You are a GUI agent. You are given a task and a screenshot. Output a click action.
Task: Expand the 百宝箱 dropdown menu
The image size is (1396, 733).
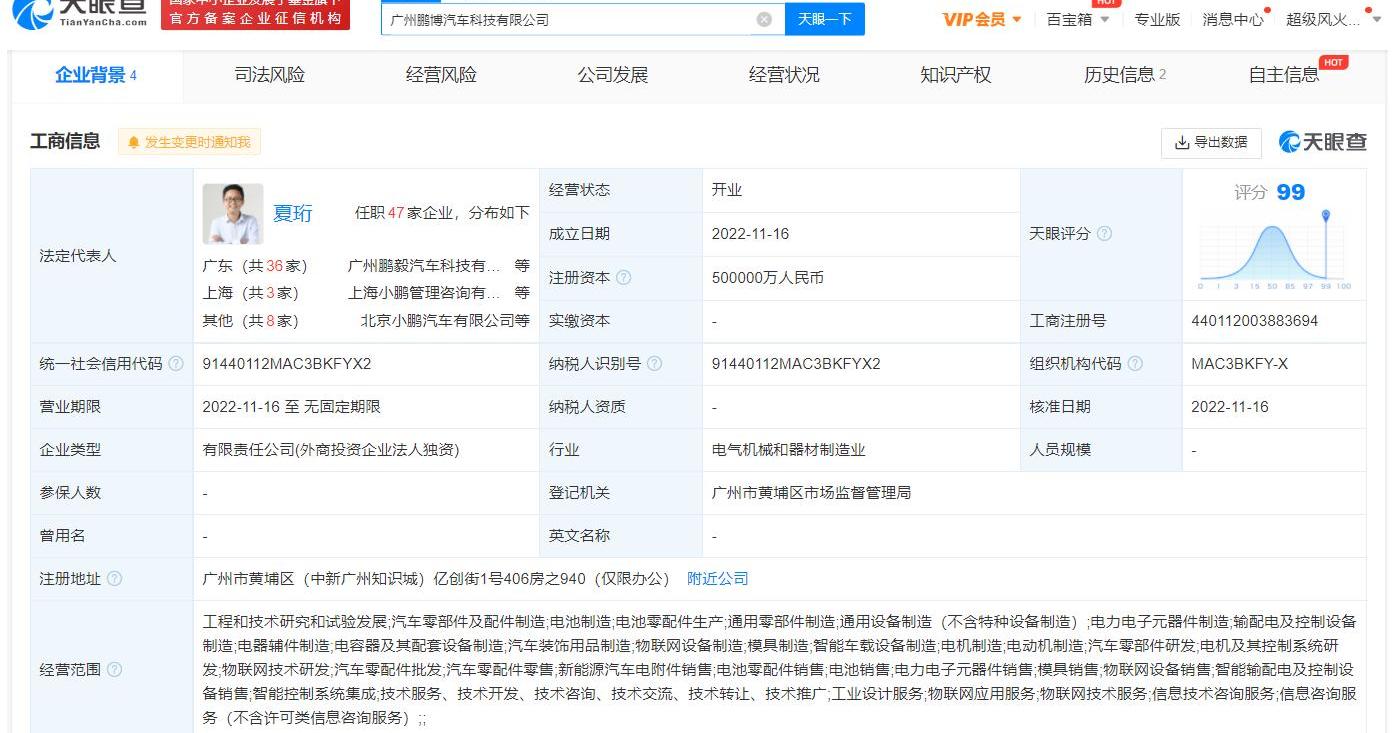(1078, 19)
